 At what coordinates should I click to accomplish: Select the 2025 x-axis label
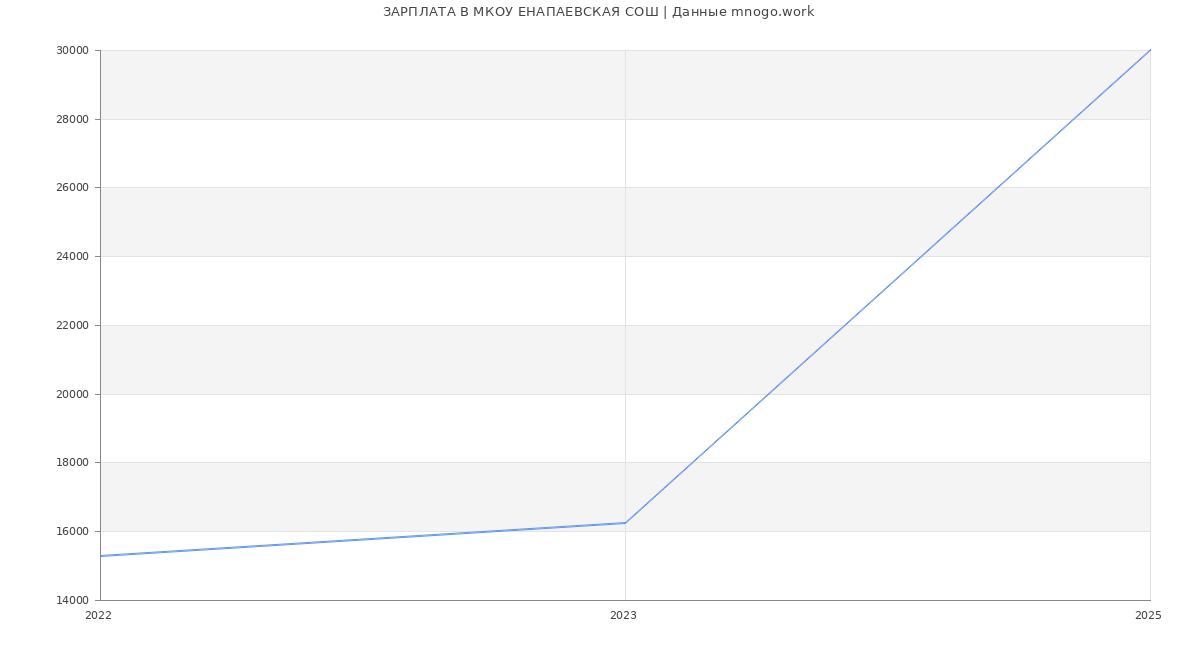pos(1148,616)
